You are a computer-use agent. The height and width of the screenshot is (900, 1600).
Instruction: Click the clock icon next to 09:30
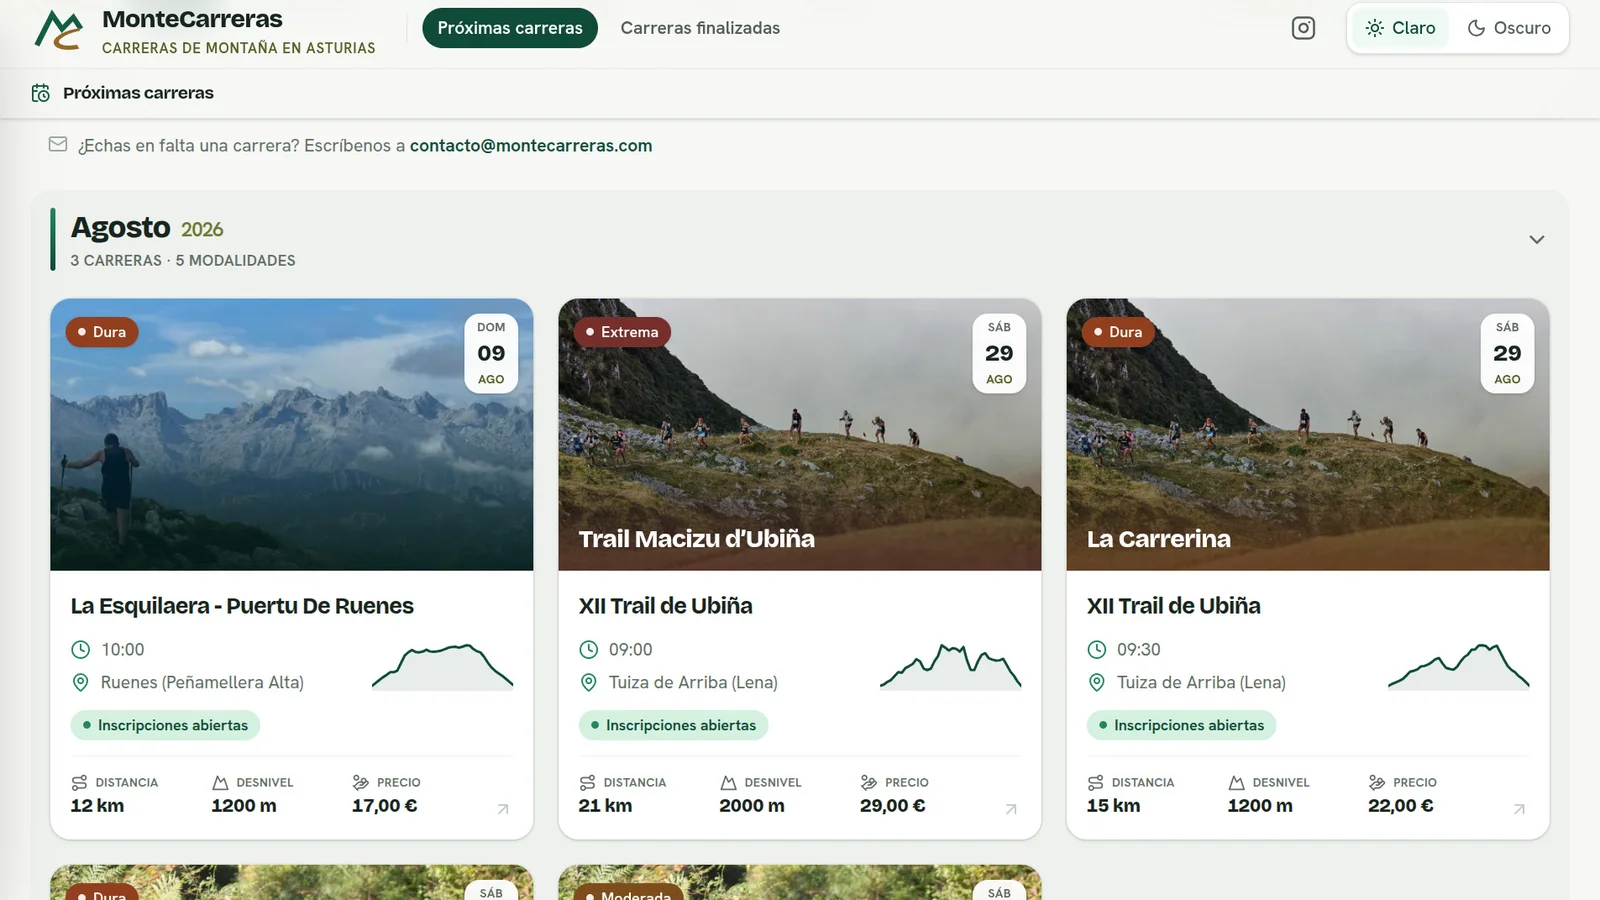[x=1097, y=650]
